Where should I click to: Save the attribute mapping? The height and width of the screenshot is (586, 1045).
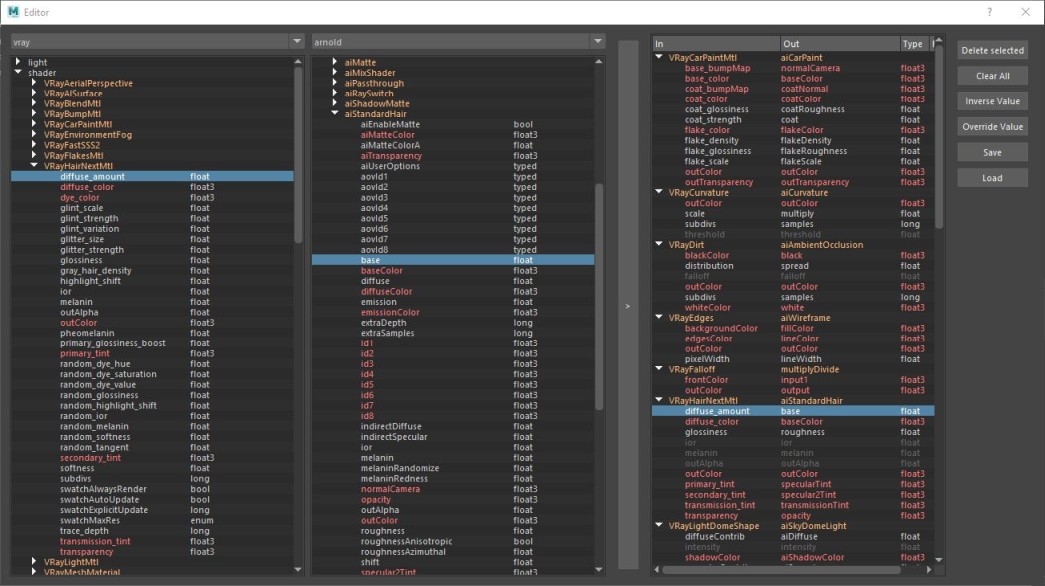pos(992,153)
